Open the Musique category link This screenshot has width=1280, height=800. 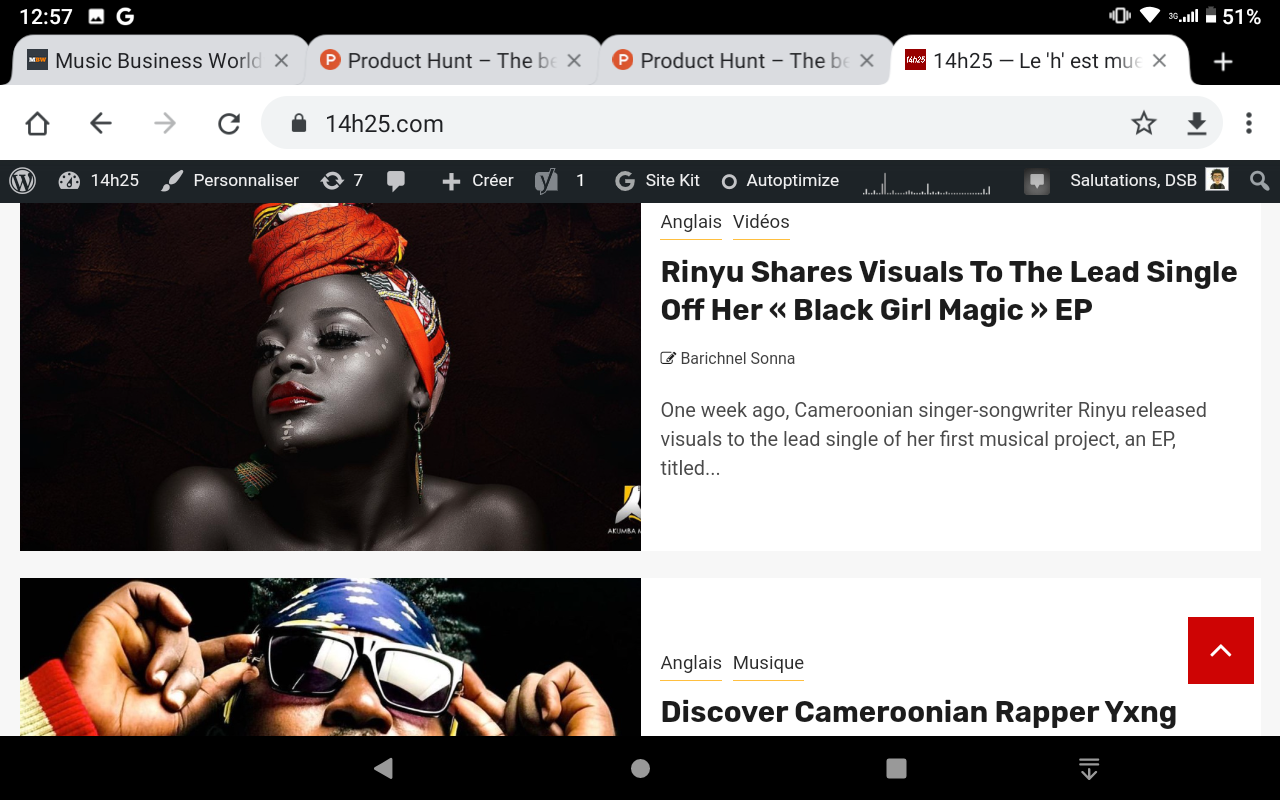coord(768,663)
